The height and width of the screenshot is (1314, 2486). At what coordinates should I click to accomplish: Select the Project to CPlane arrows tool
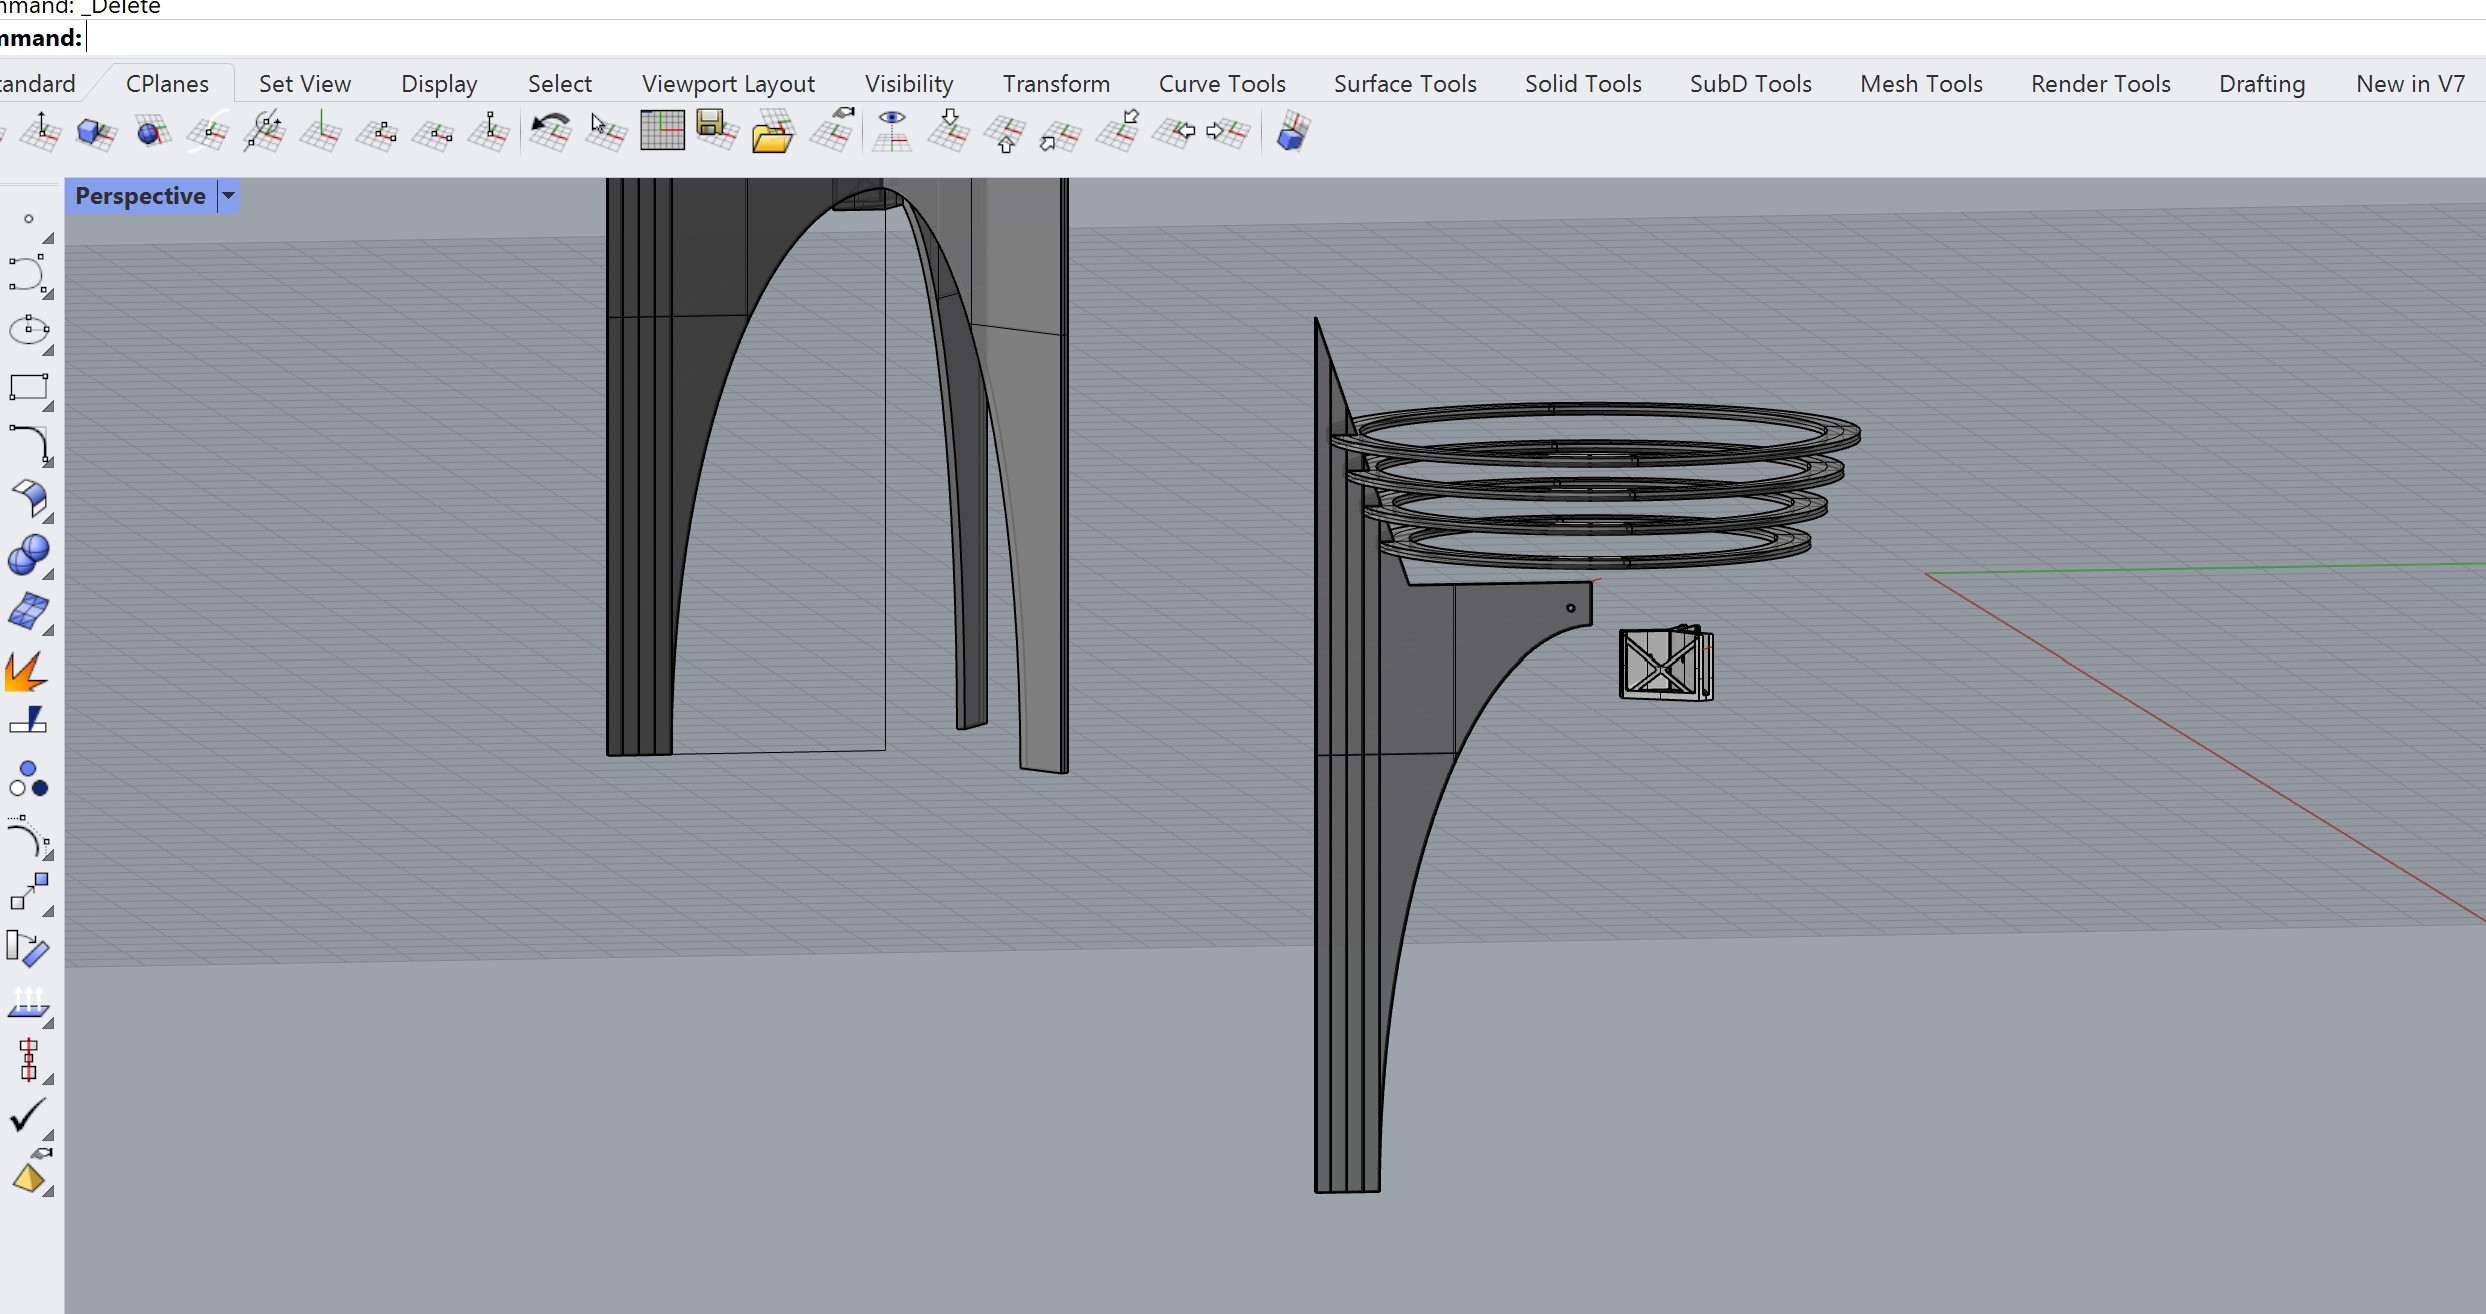(x=29, y=1005)
